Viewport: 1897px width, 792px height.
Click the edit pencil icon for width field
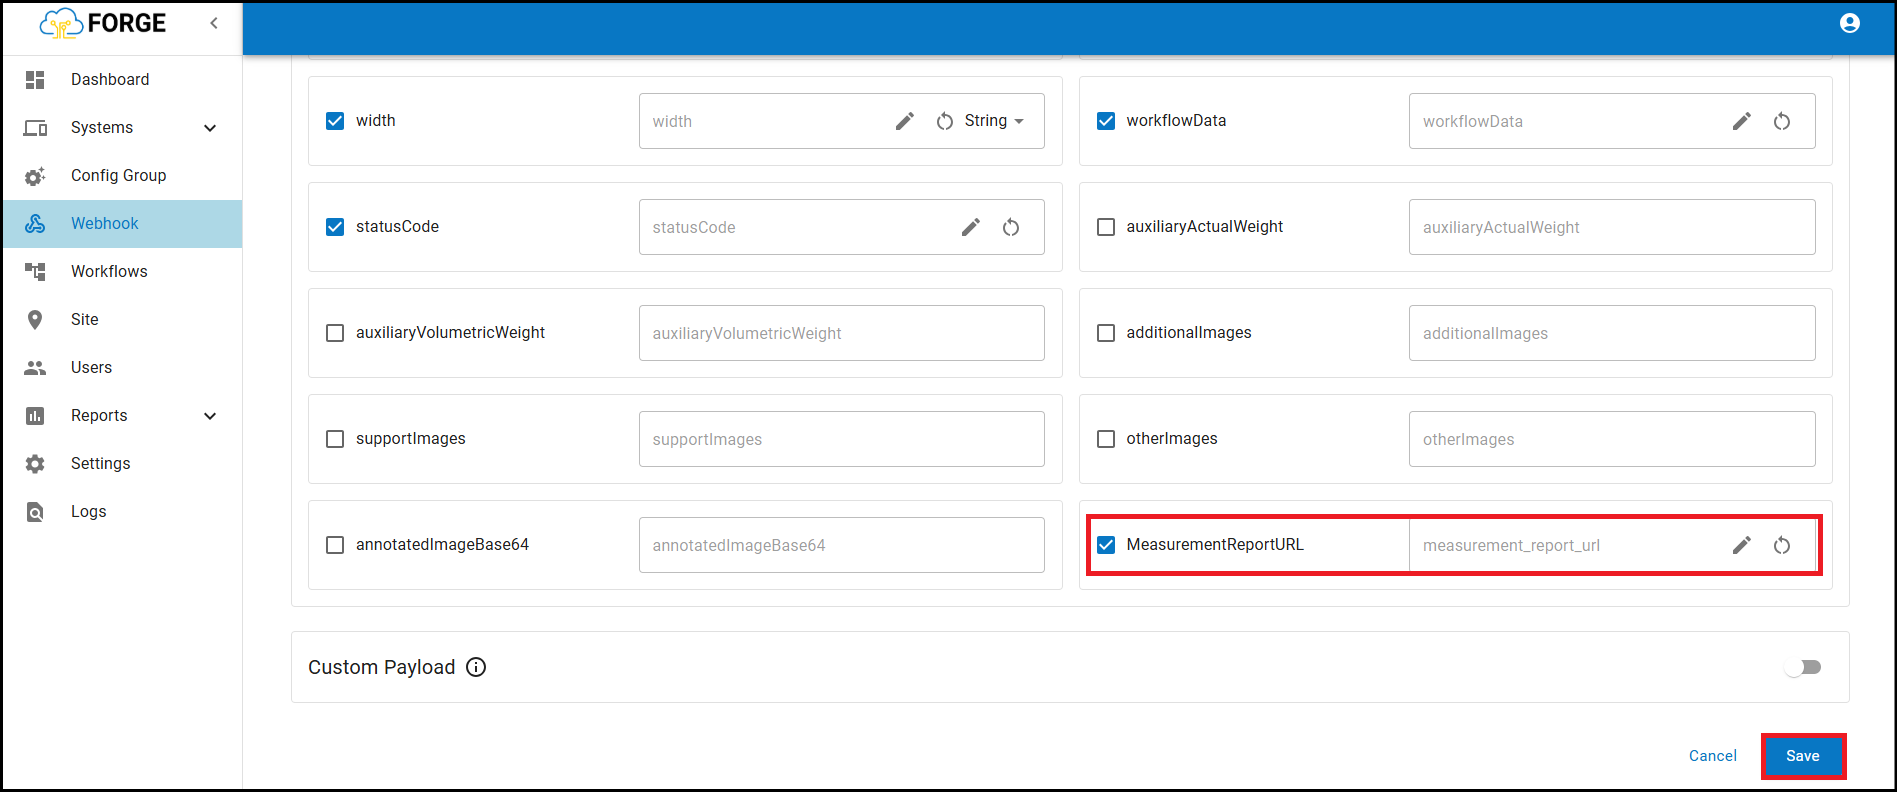click(905, 121)
